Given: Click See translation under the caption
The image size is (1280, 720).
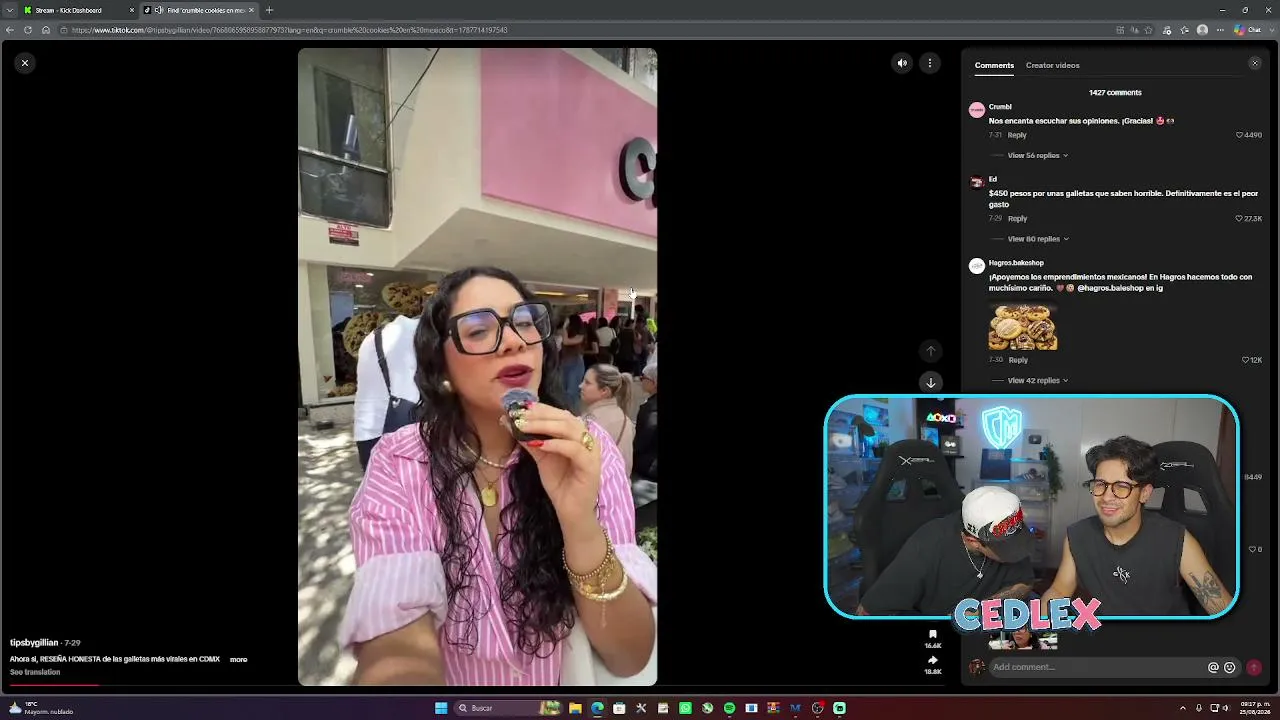Looking at the screenshot, I should click(35, 672).
